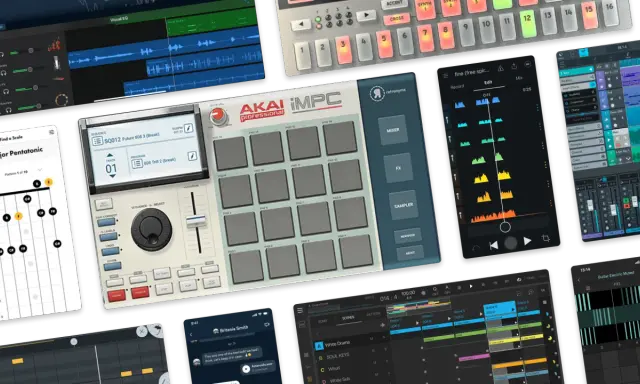Go back with chevron in chat app

pos(191,335)
